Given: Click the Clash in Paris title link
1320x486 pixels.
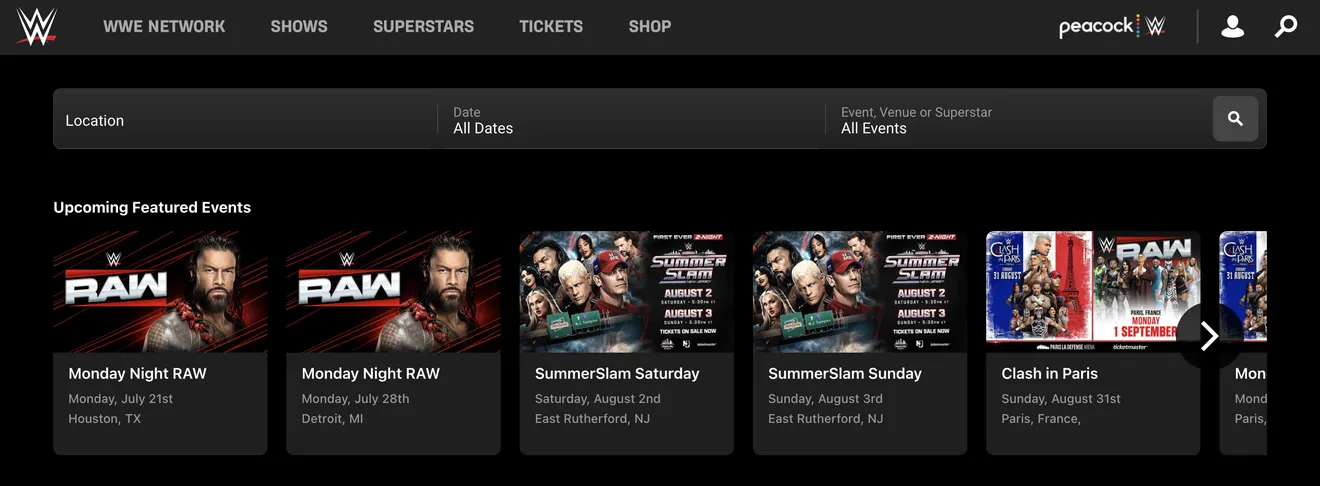Looking at the screenshot, I should (1049, 374).
